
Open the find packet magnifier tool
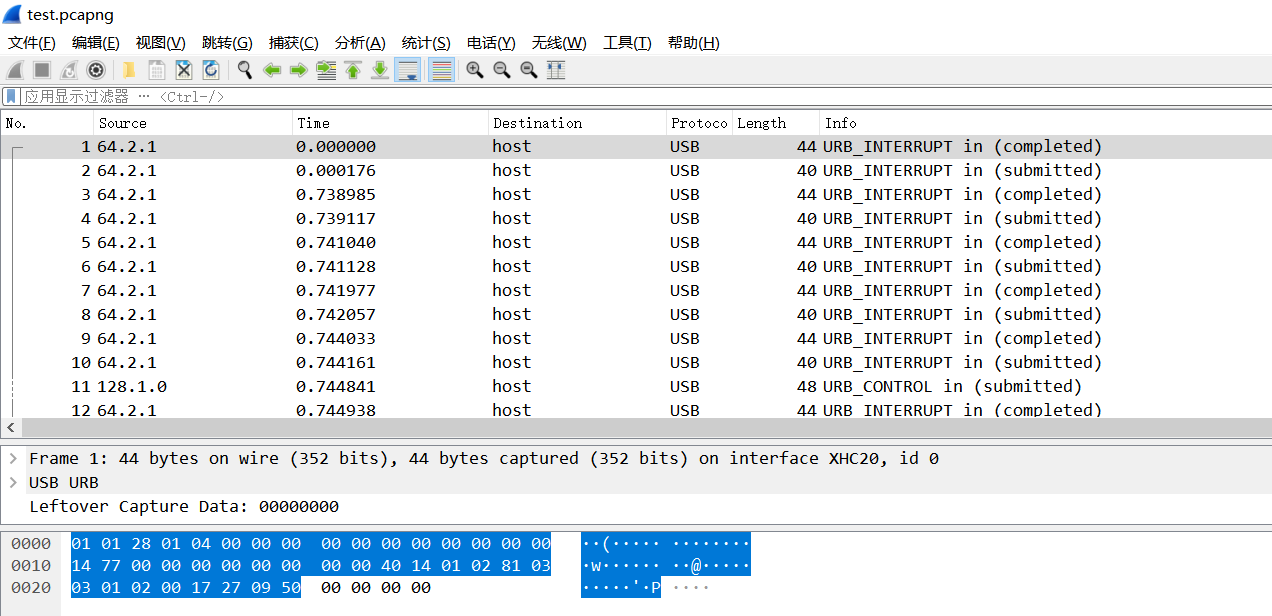pos(244,70)
